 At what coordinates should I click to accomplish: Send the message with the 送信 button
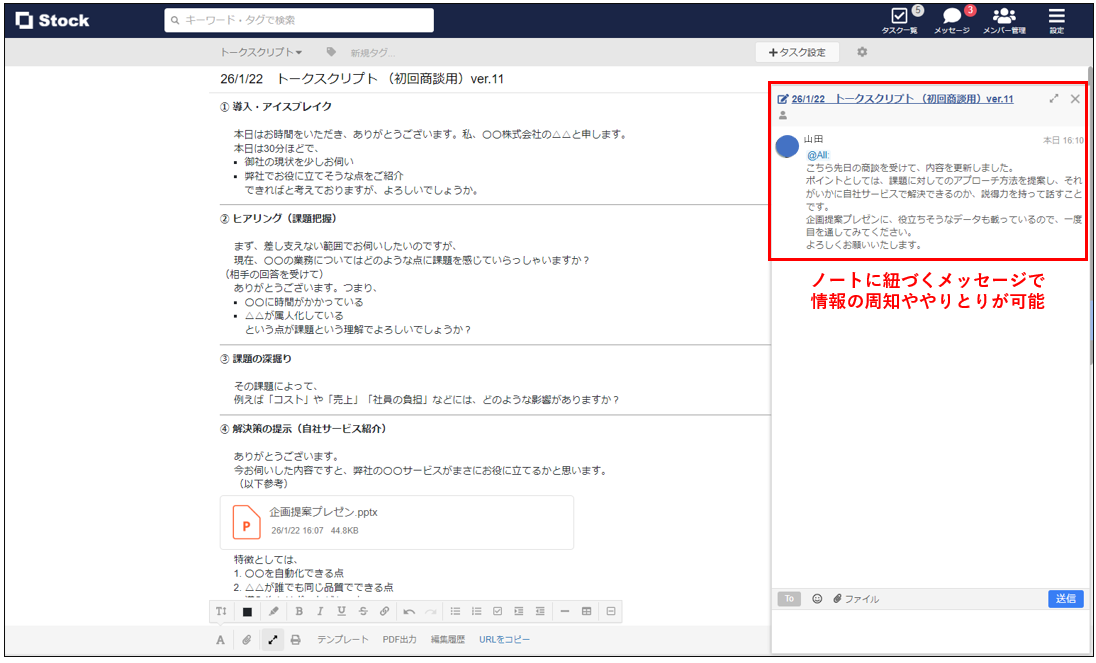(1065, 598)
